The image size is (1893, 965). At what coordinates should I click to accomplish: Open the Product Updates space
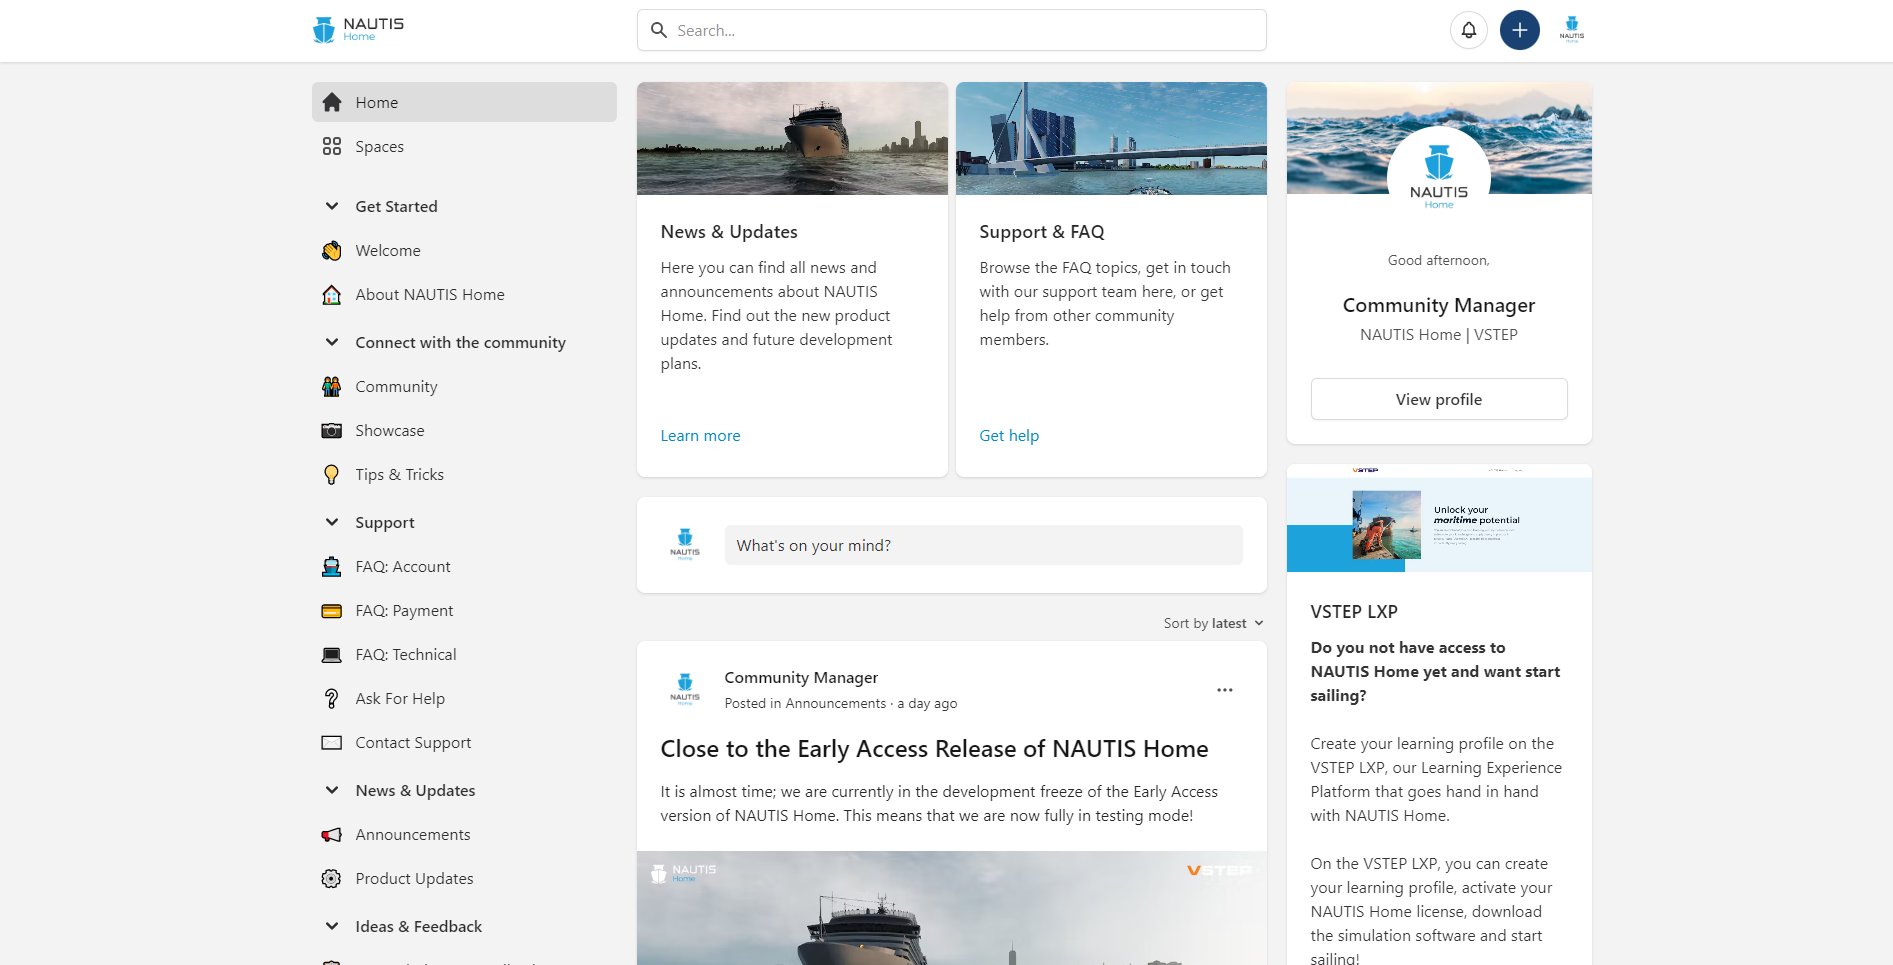coord(464,878)
